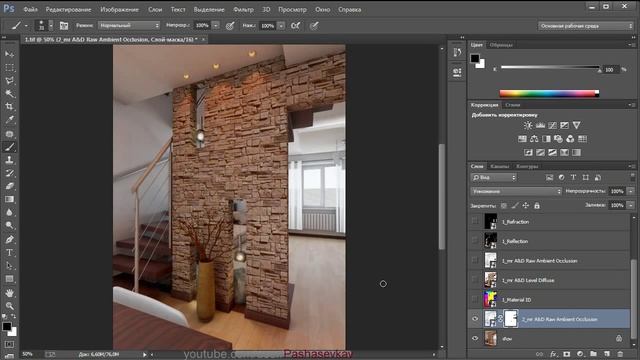
Task: Add layer mask icon in Layers panel
Action: [x=567, y=354]
